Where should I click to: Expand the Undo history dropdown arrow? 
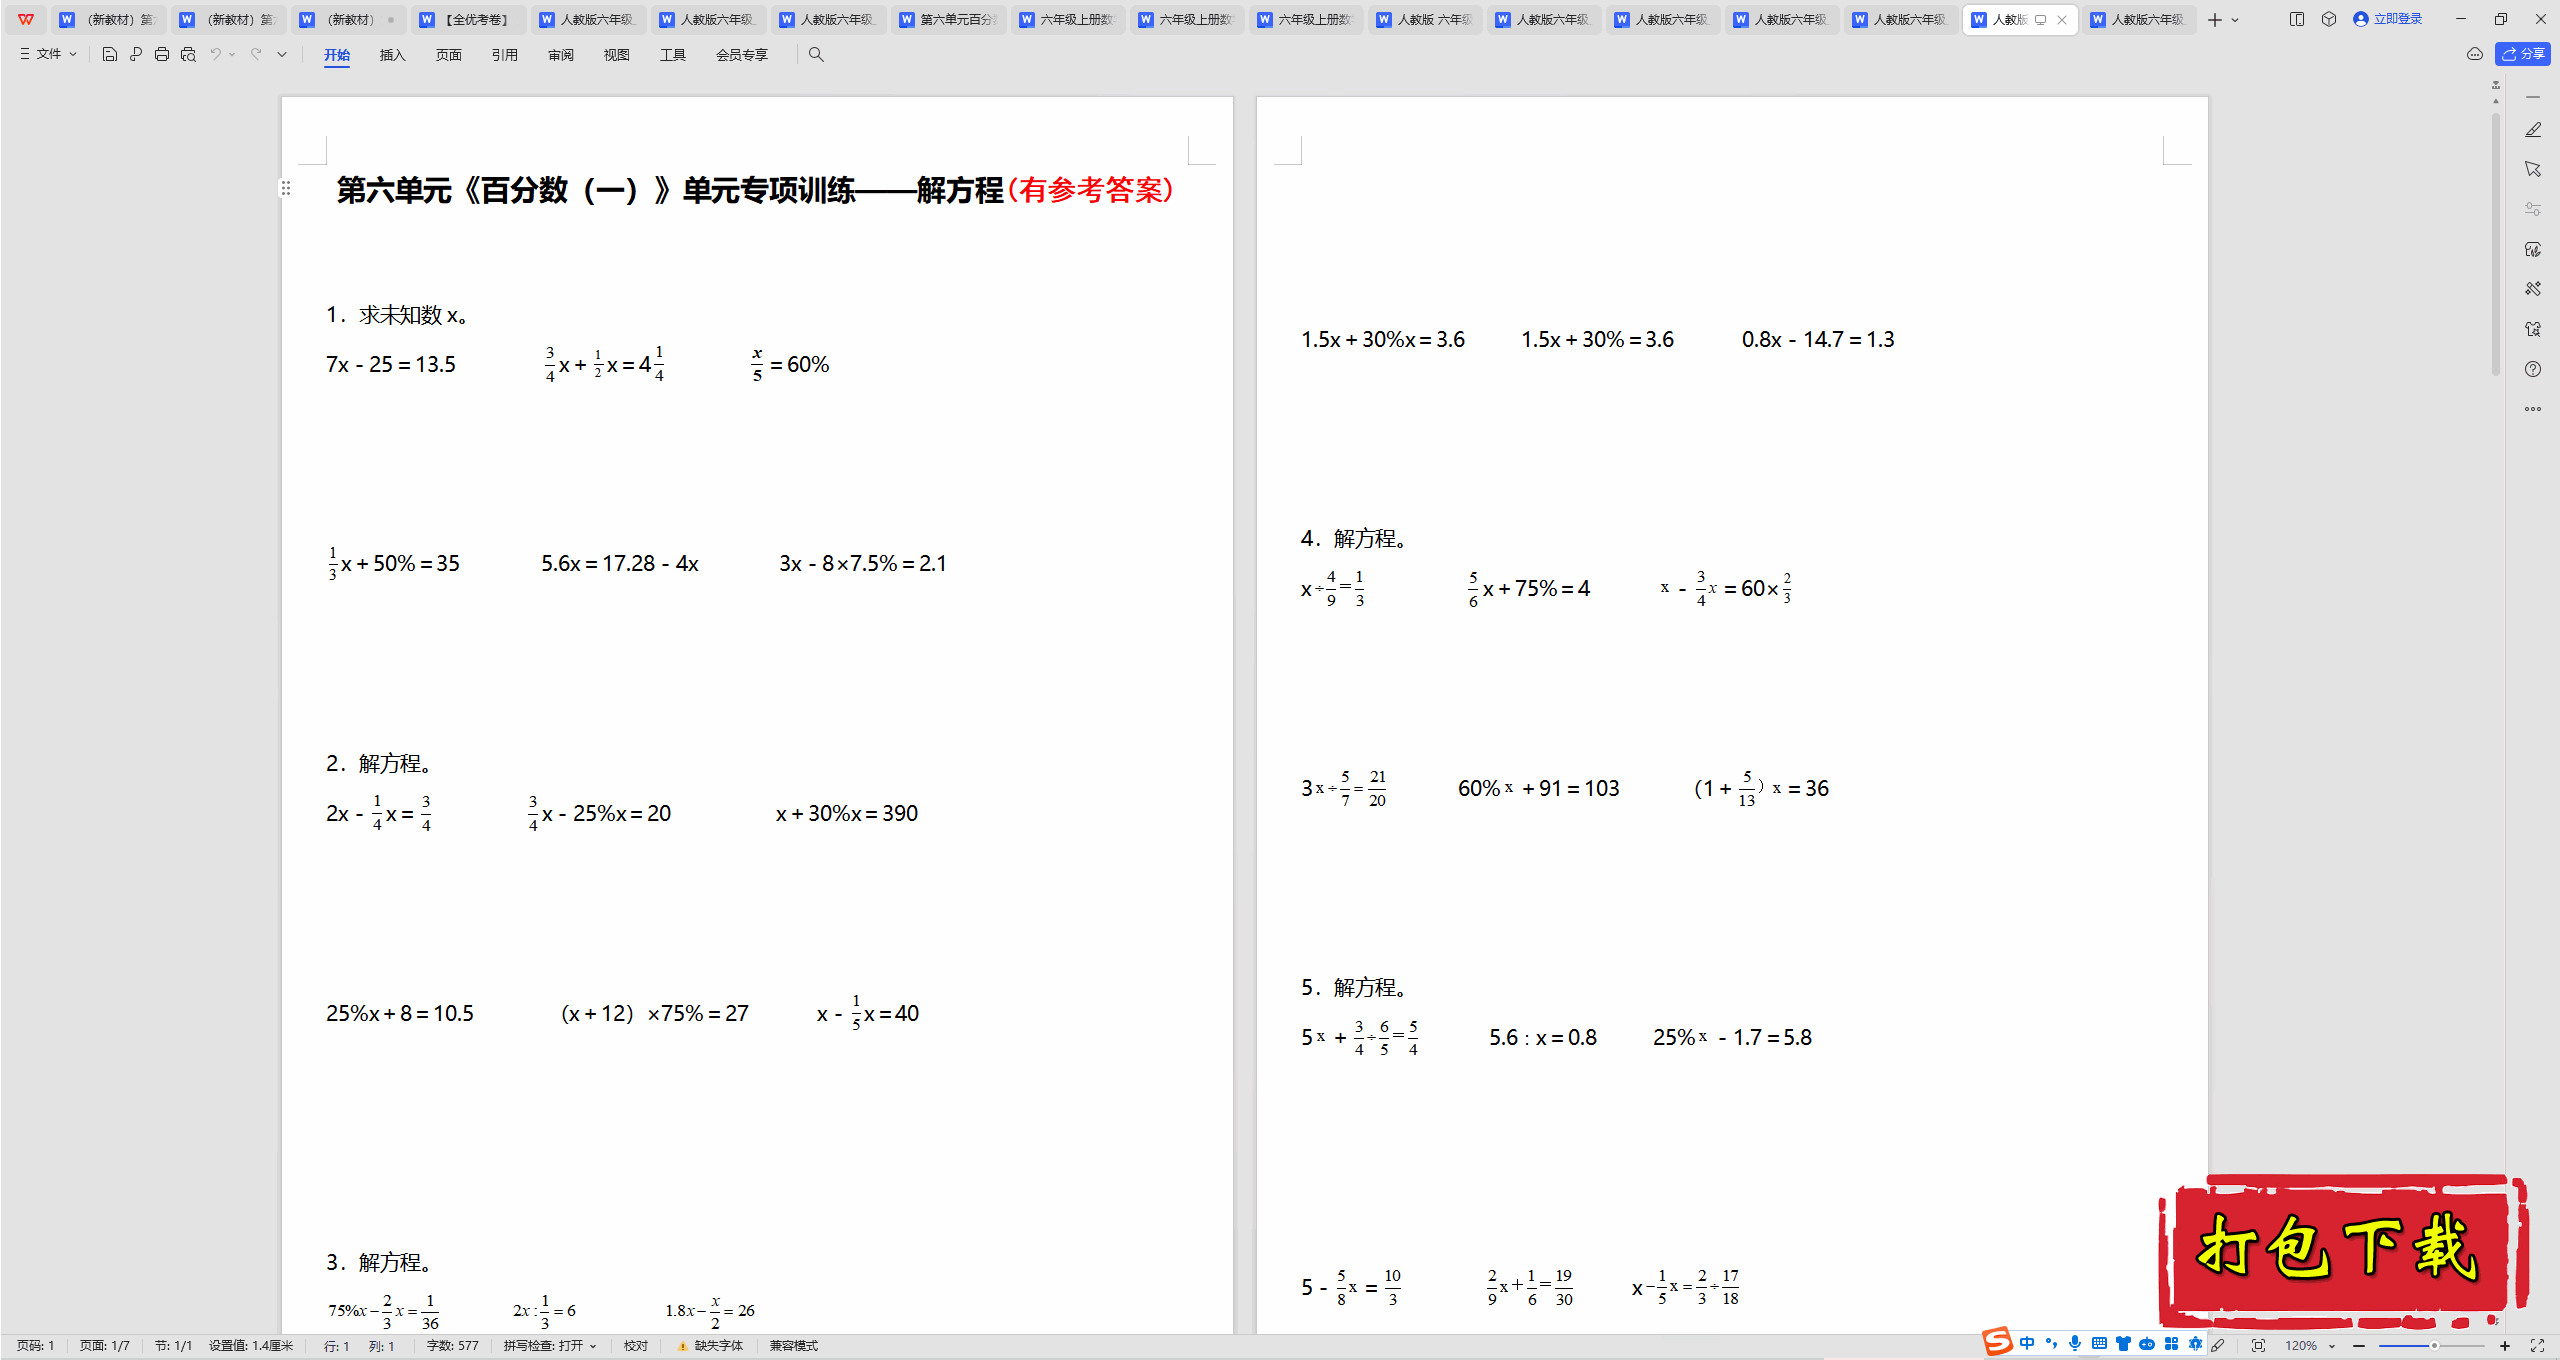click(232, 55)
